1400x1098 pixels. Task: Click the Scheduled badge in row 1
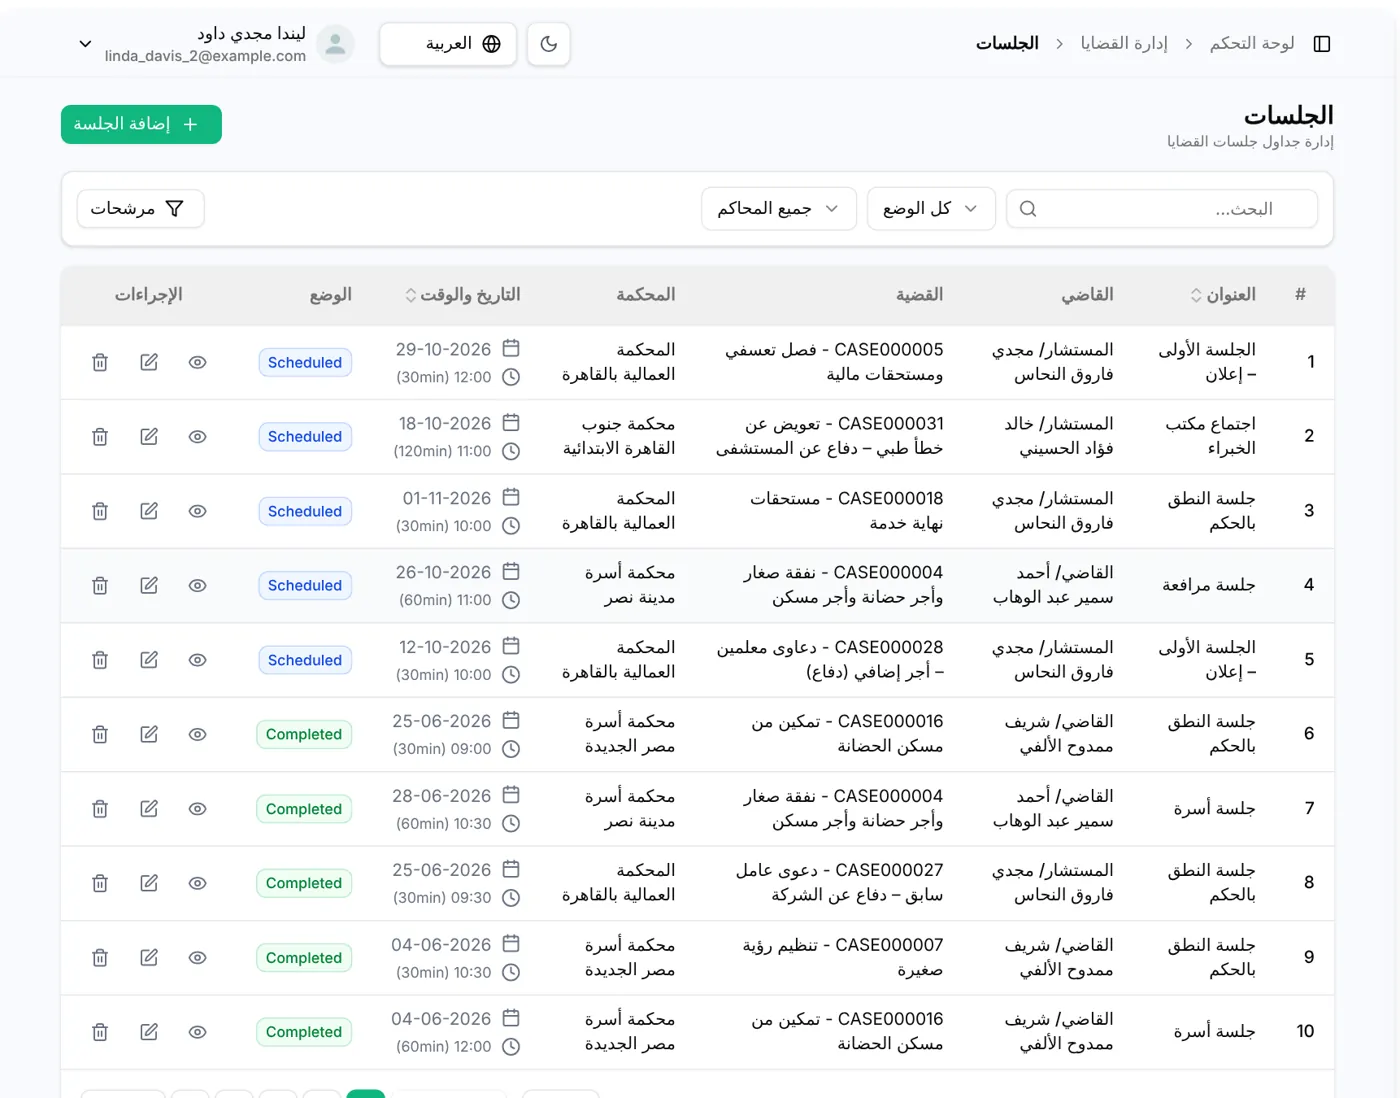[305, 362]
